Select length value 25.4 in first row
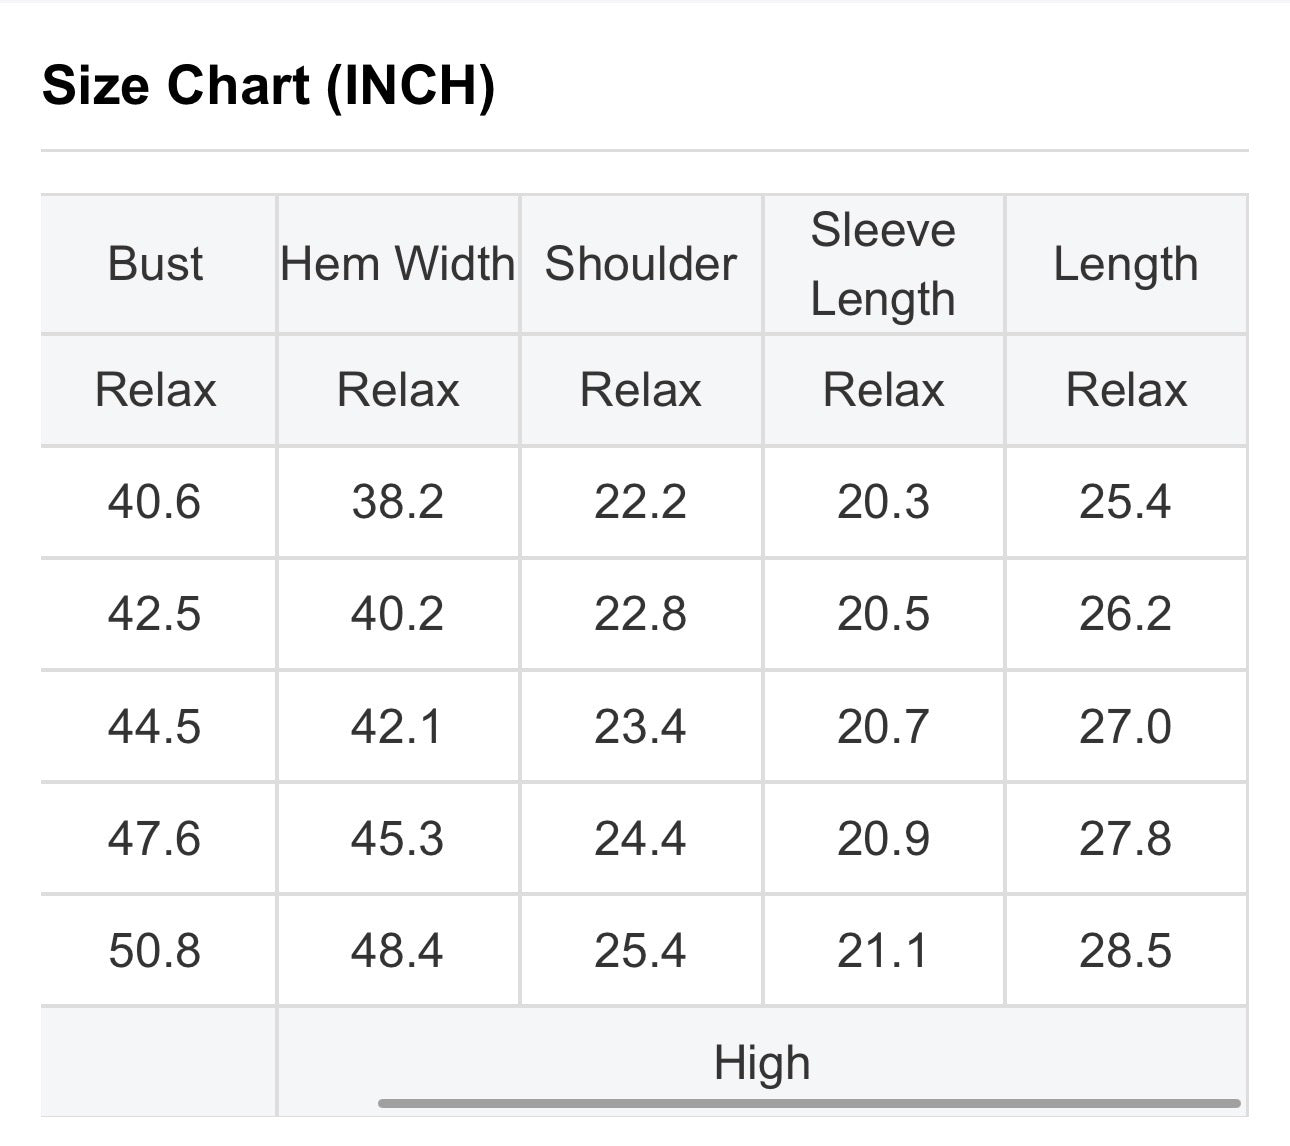The image size is (1290, 1146). (x=1125, y=501)
